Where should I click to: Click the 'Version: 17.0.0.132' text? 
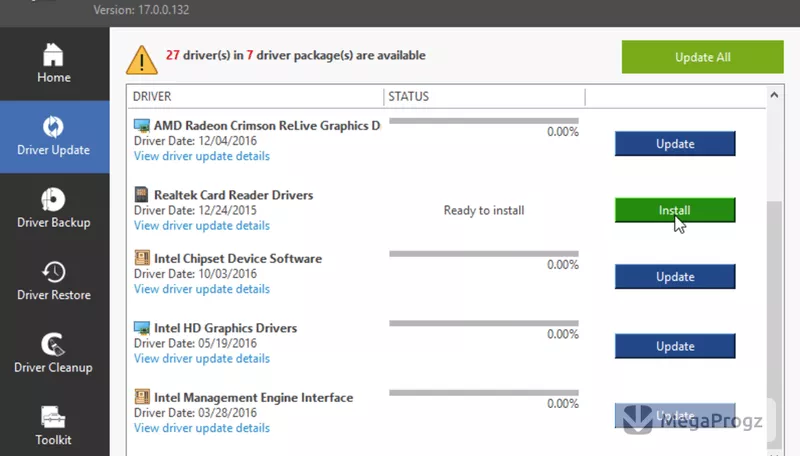click(x=141, y=10)
